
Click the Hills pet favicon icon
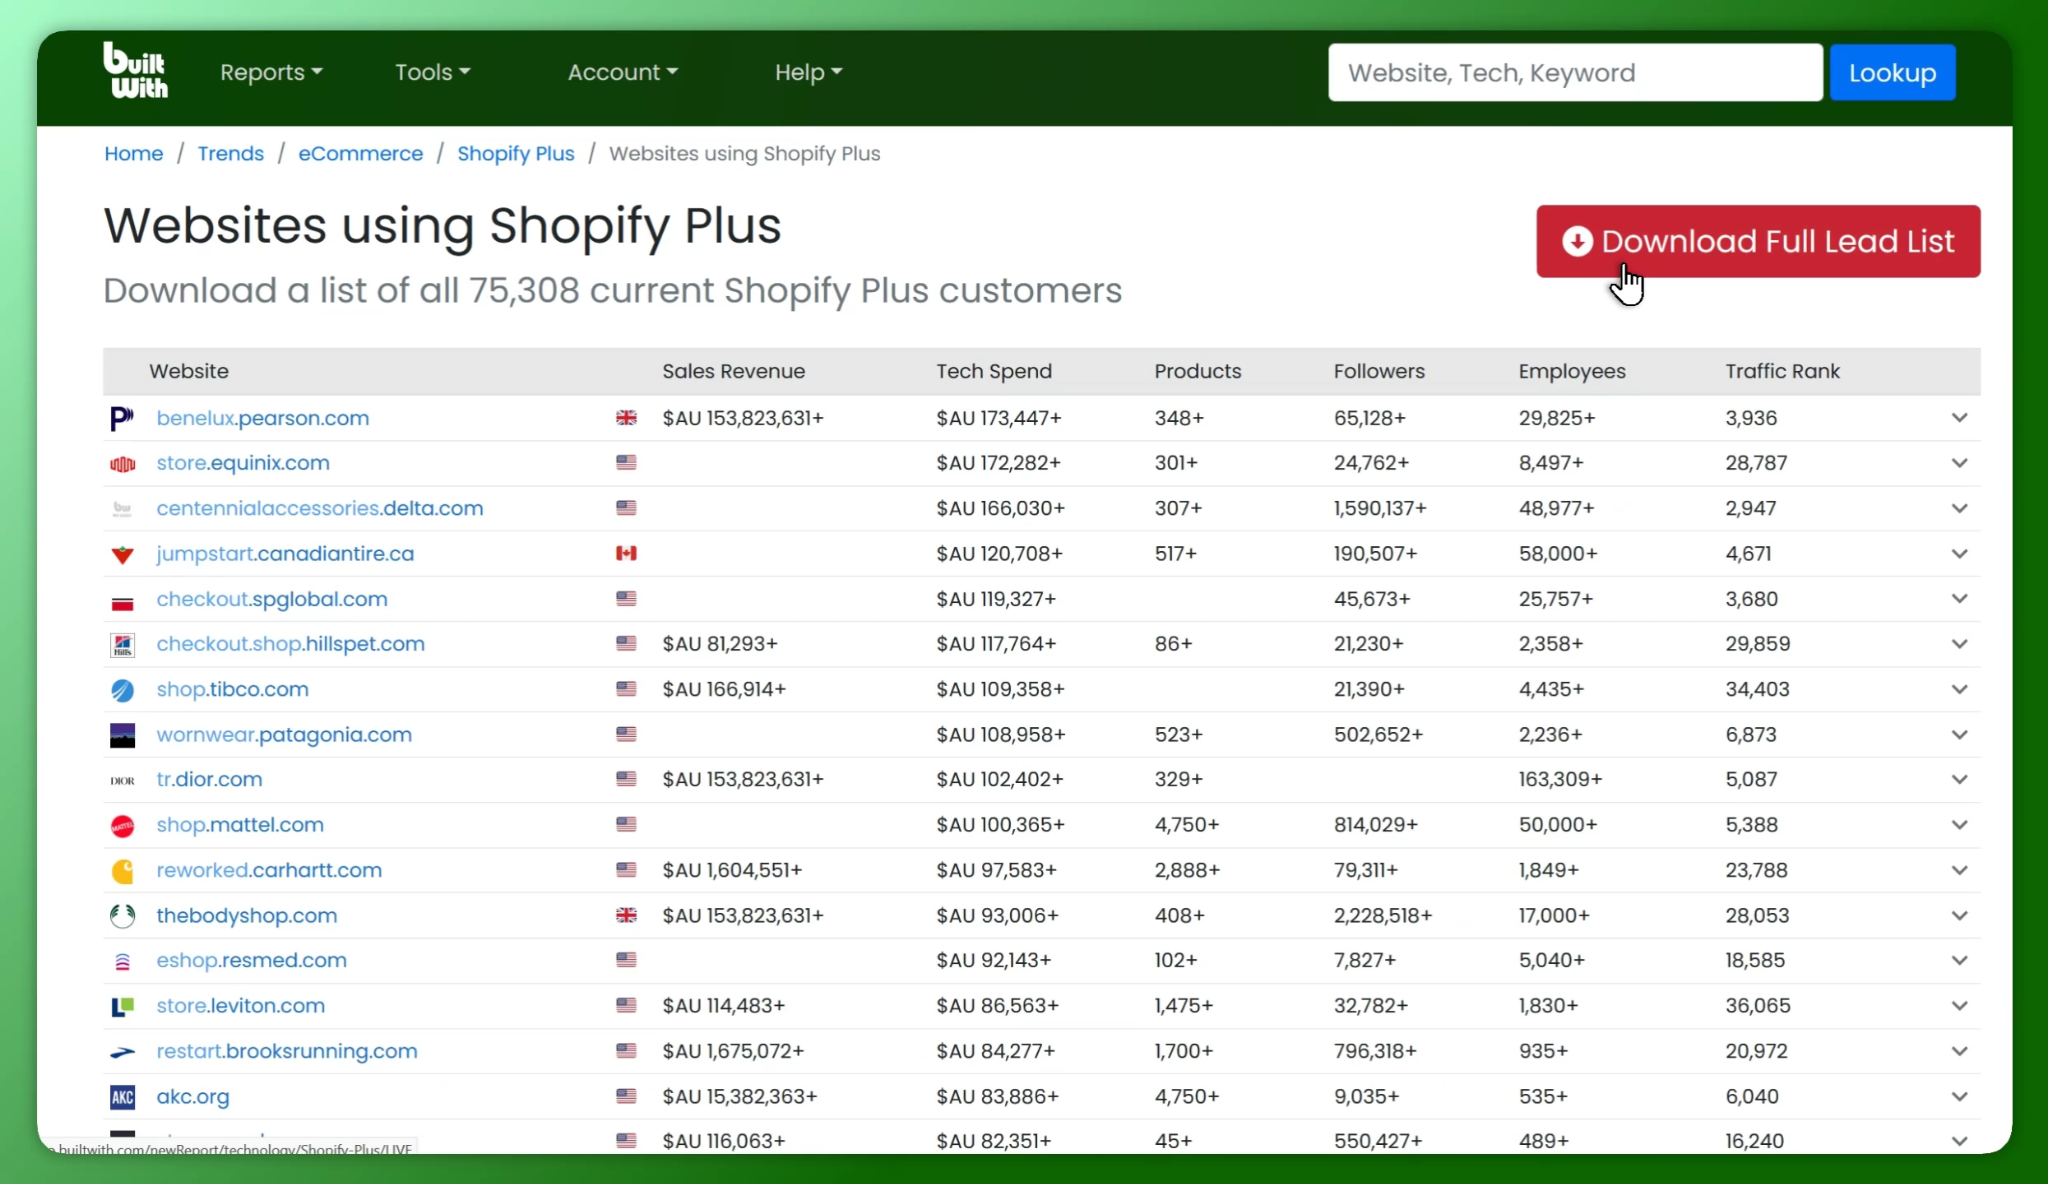pyautogui.click(x=122, y=645)
